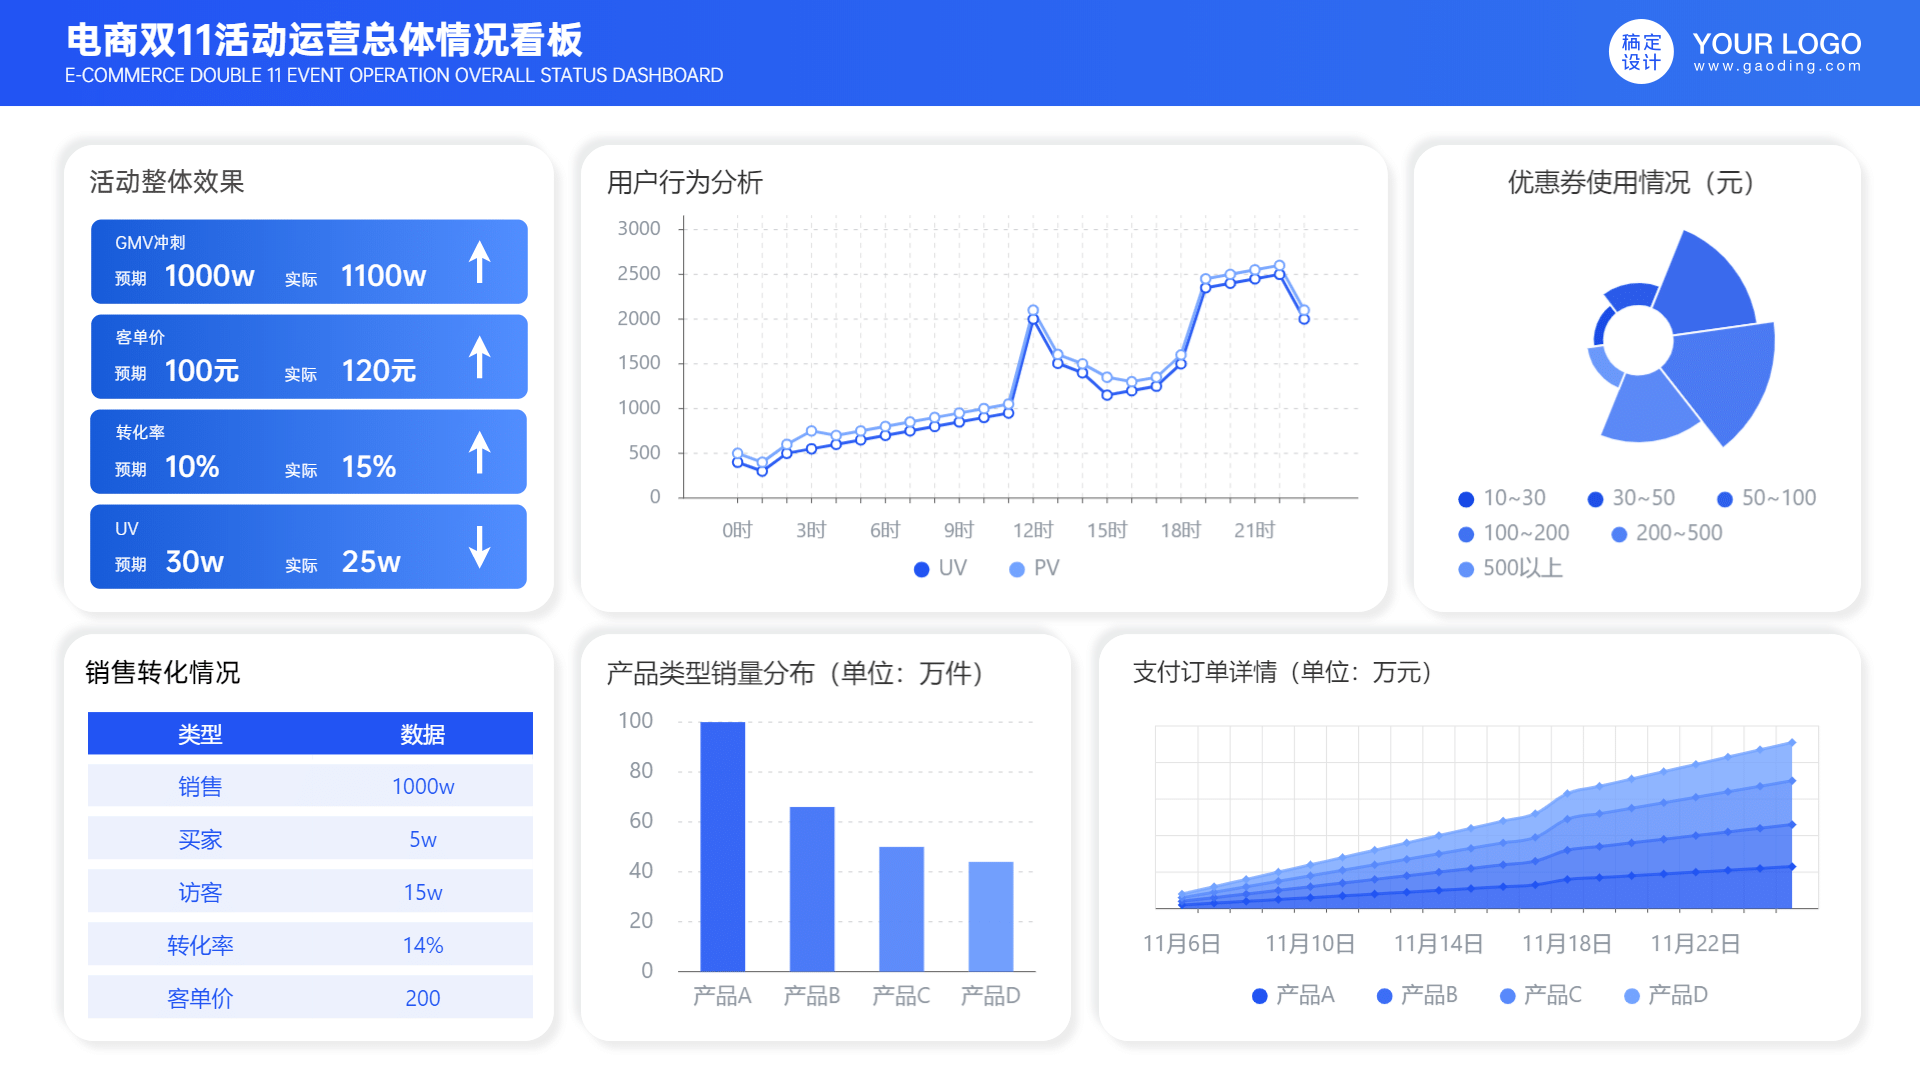Toggle the PV legend dot in line chart

[1017, 569]
